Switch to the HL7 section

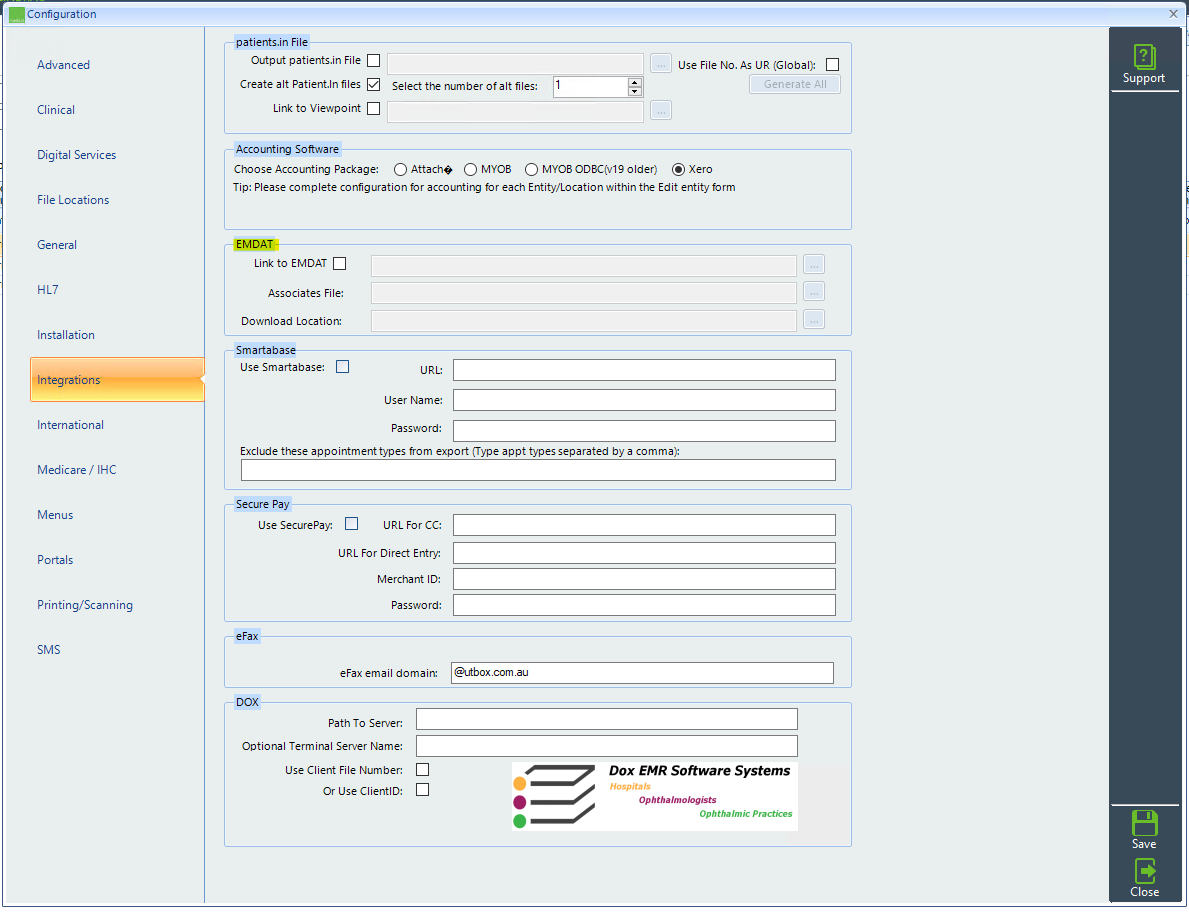[x=47, y=289]
